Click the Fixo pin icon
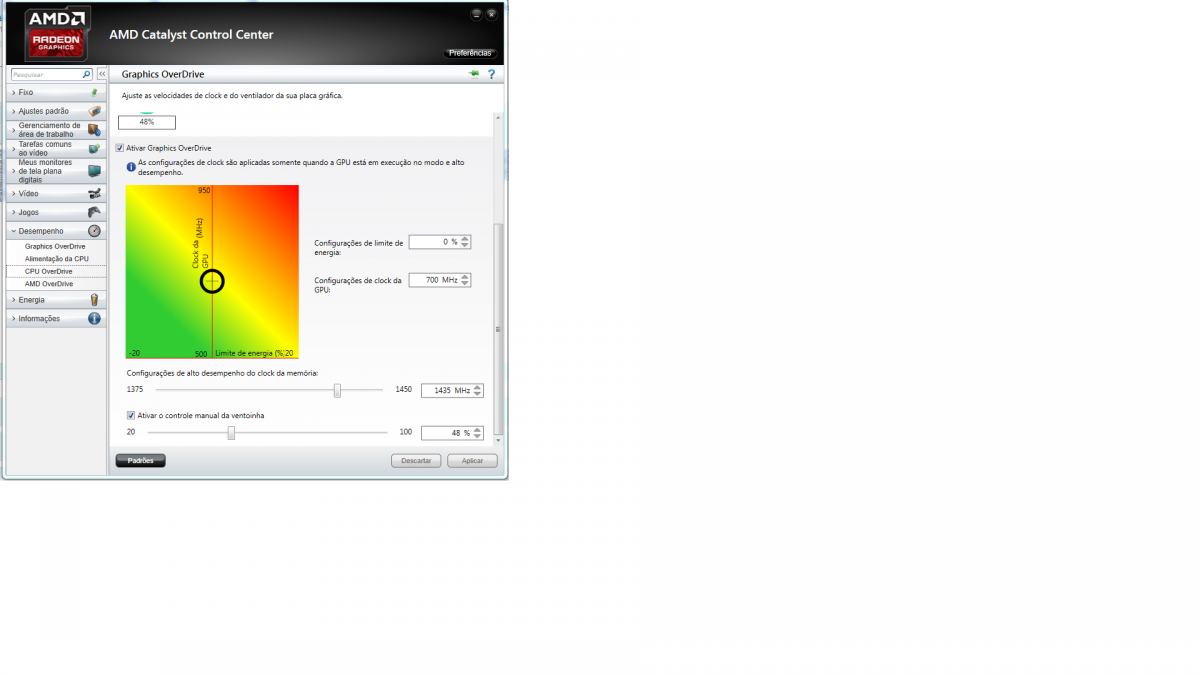Image resolution: width=1200 pixels, height=675 pixels. pos(94,92)
